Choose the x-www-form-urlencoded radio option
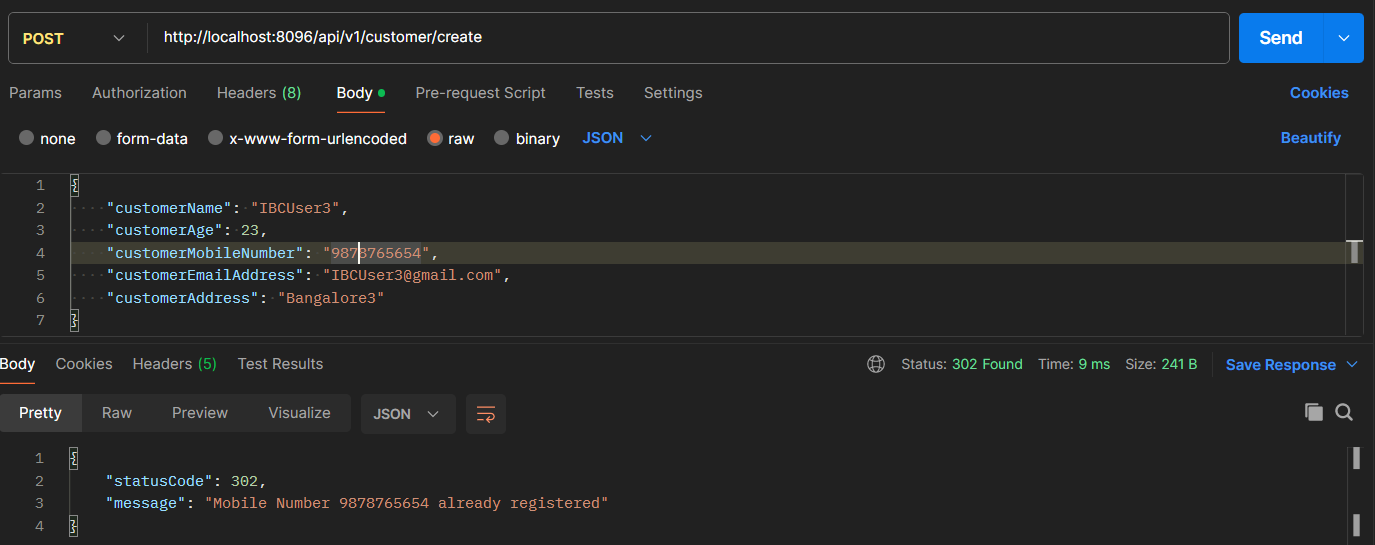Image resolution: width=1375 pixels, height=545 pixels. point(216,138)
